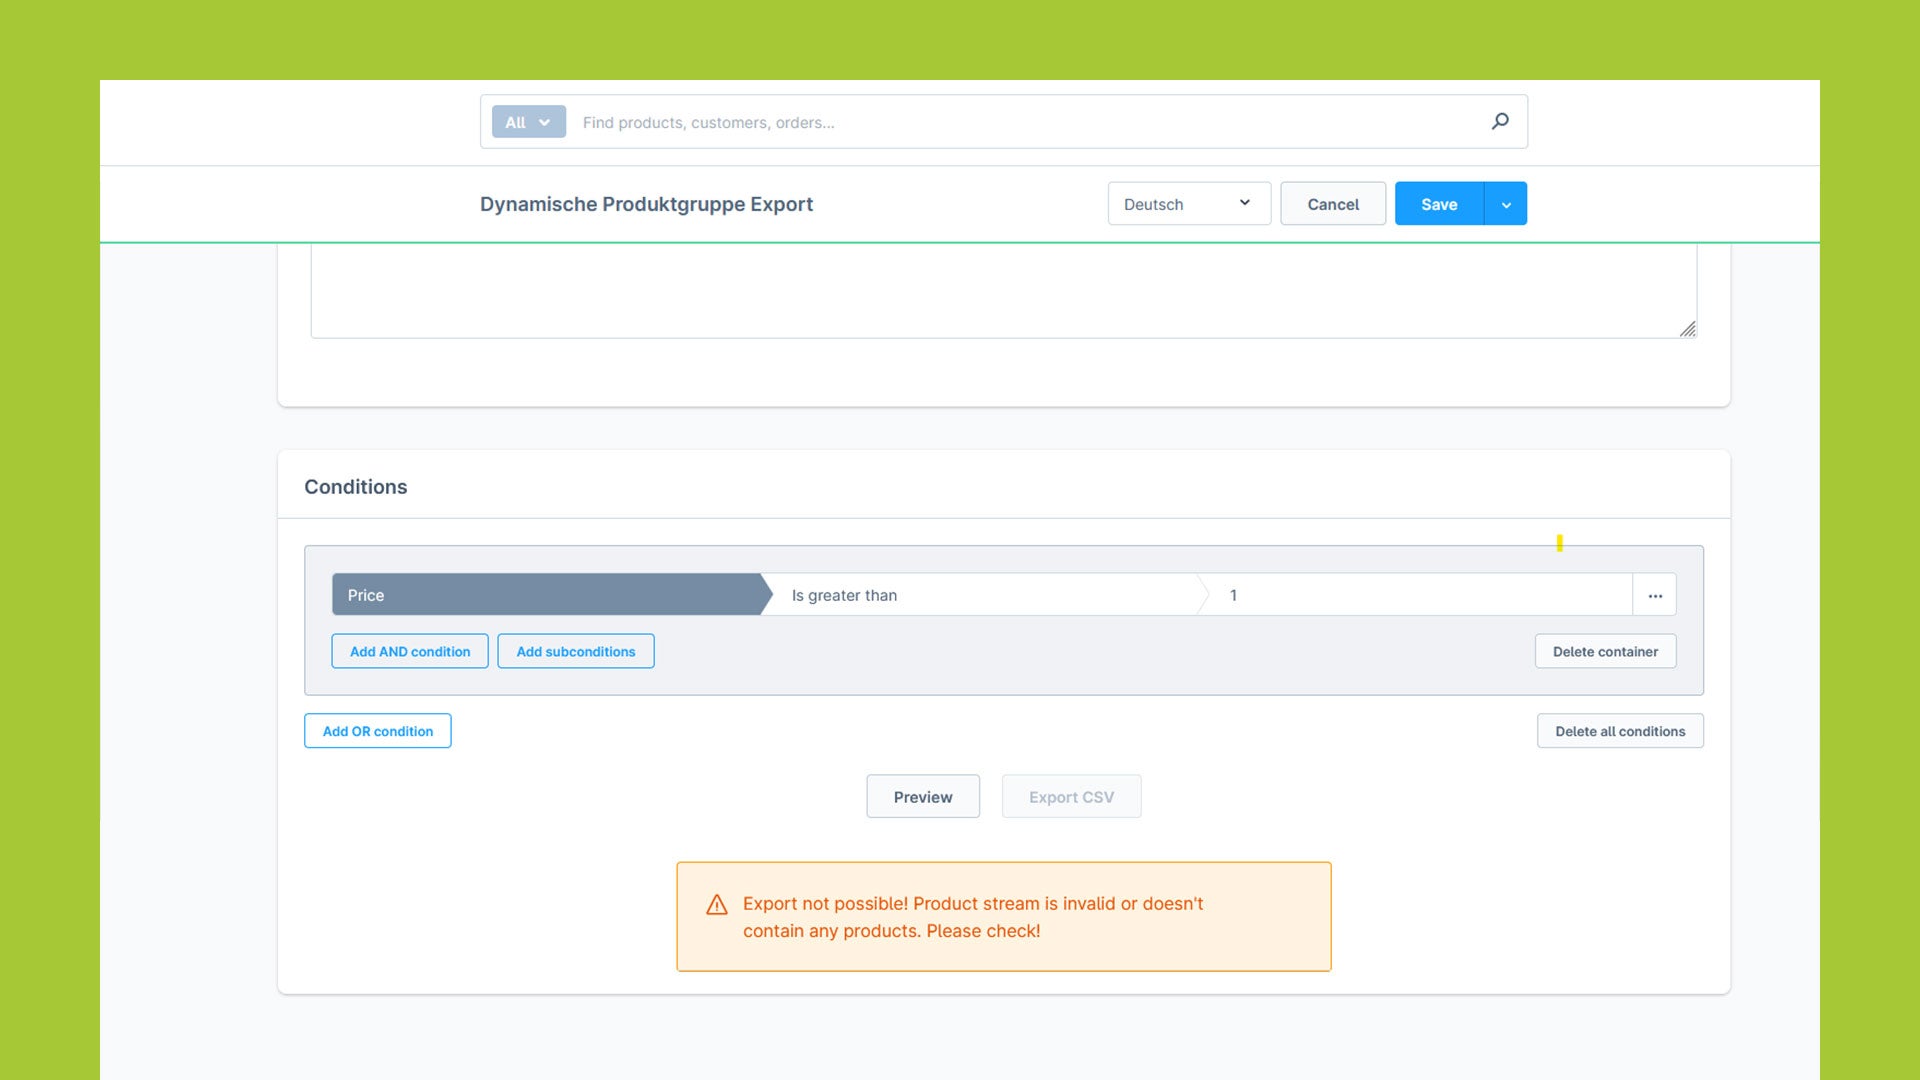Viewport: 1920px width, 1080px height.
Task: Click the search magnifier icon
Action: (1501, 120)
